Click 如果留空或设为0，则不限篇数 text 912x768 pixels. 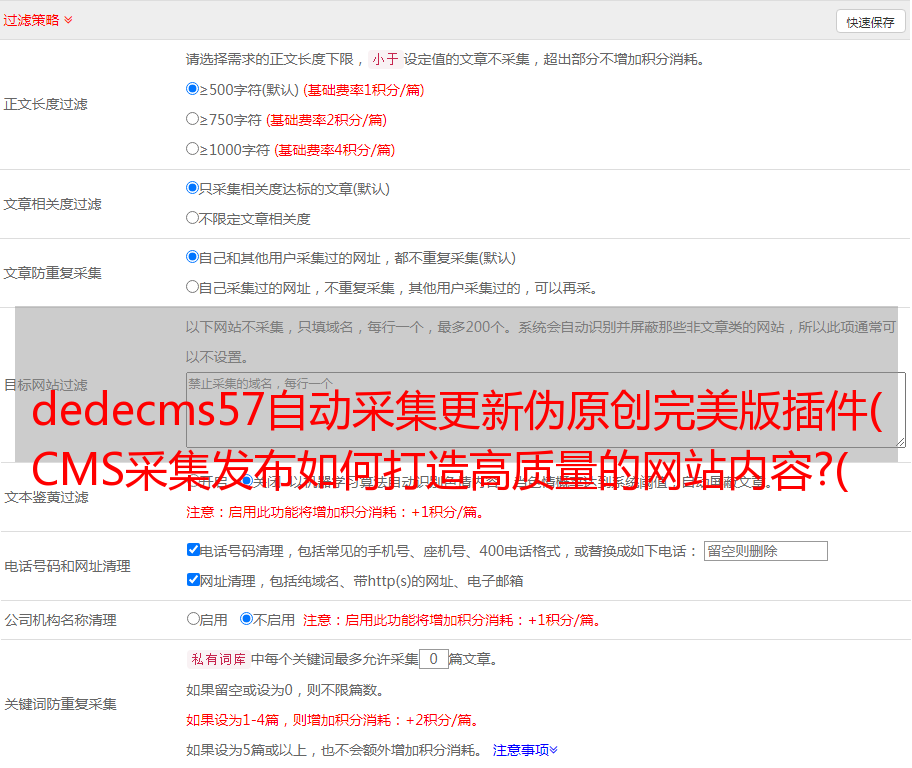point(285,690)
